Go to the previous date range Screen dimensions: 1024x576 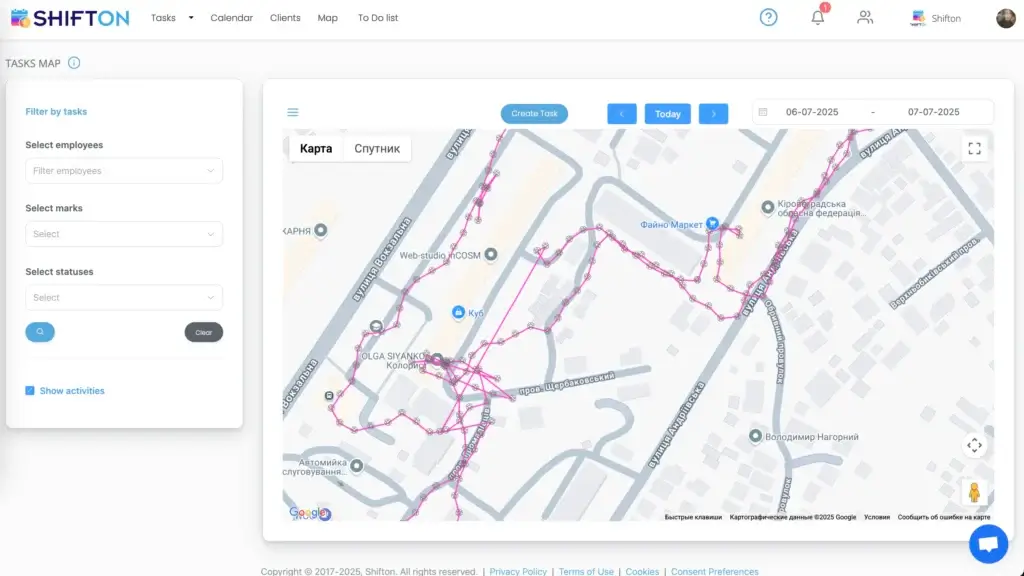point(621,114)
